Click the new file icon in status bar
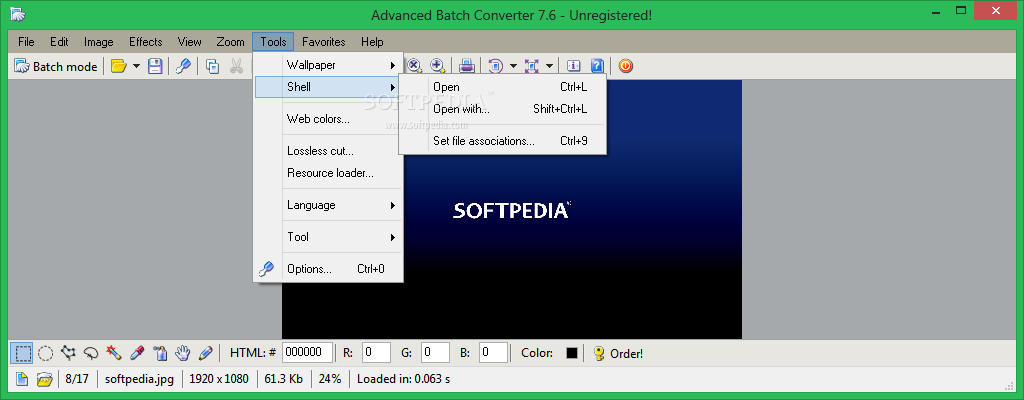Screen dimensions: 1024x400 (x=22, y=379)
